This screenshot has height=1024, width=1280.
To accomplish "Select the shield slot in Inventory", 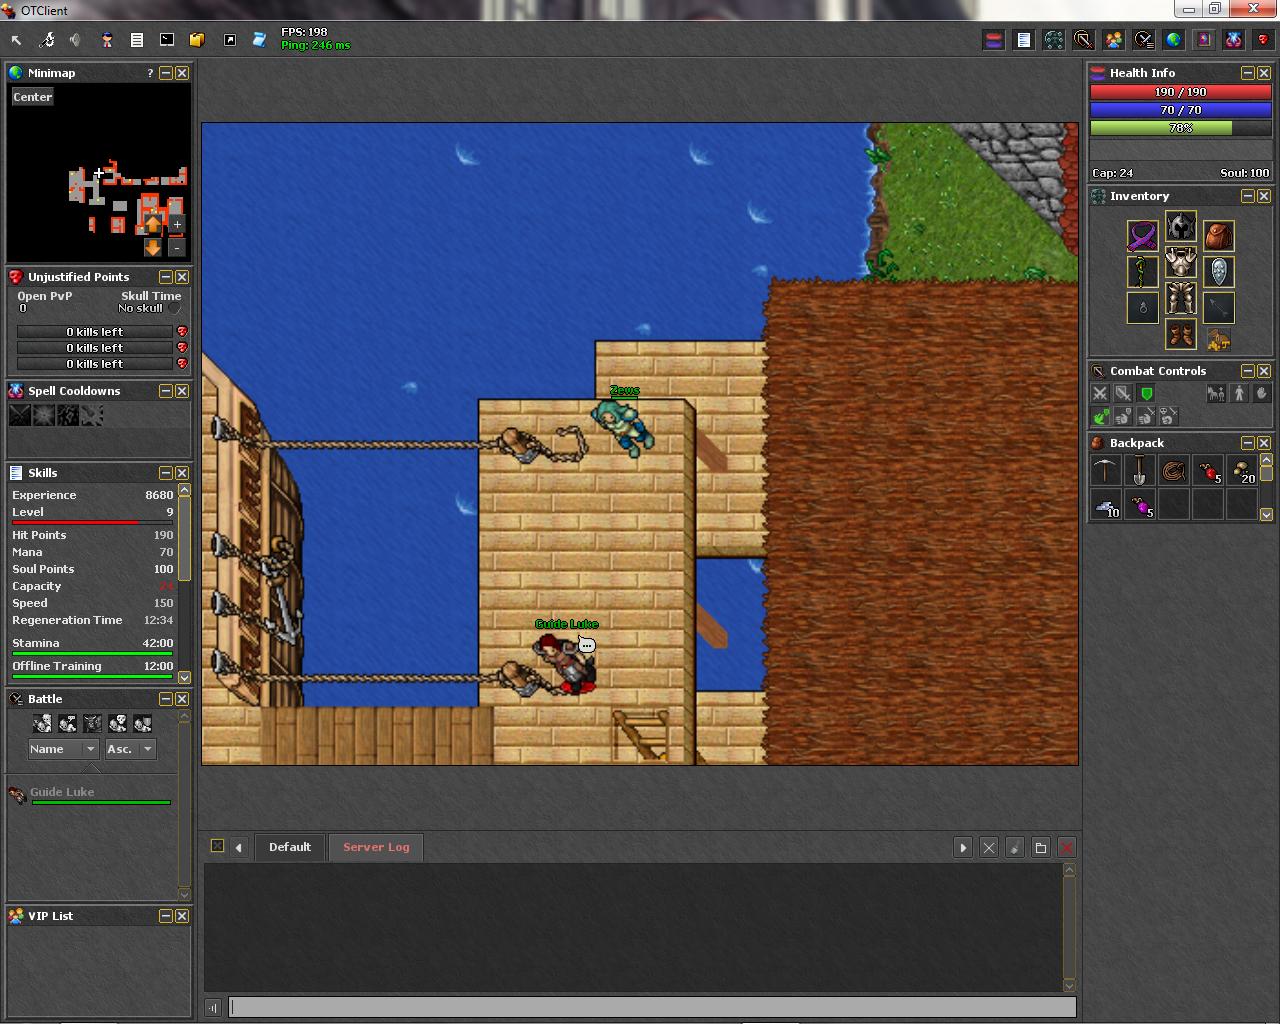I will point(1218,272).
